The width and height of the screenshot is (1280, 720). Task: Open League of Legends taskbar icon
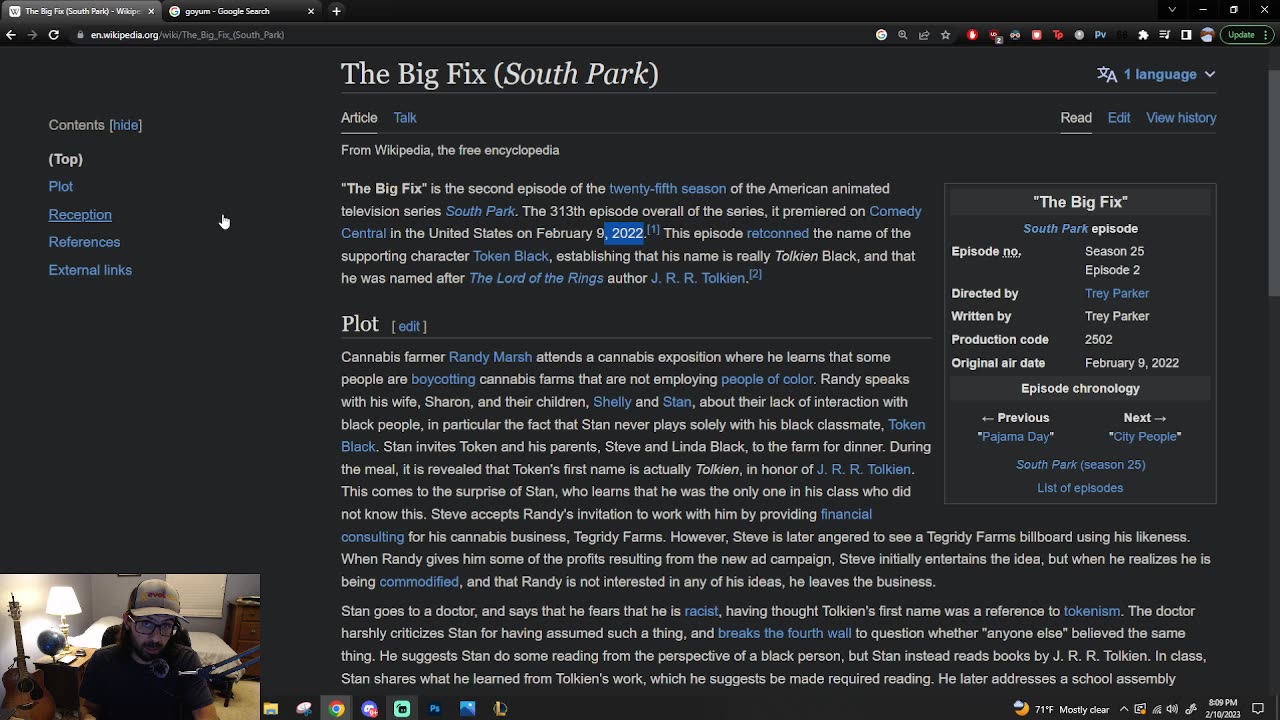click(500, 709)
